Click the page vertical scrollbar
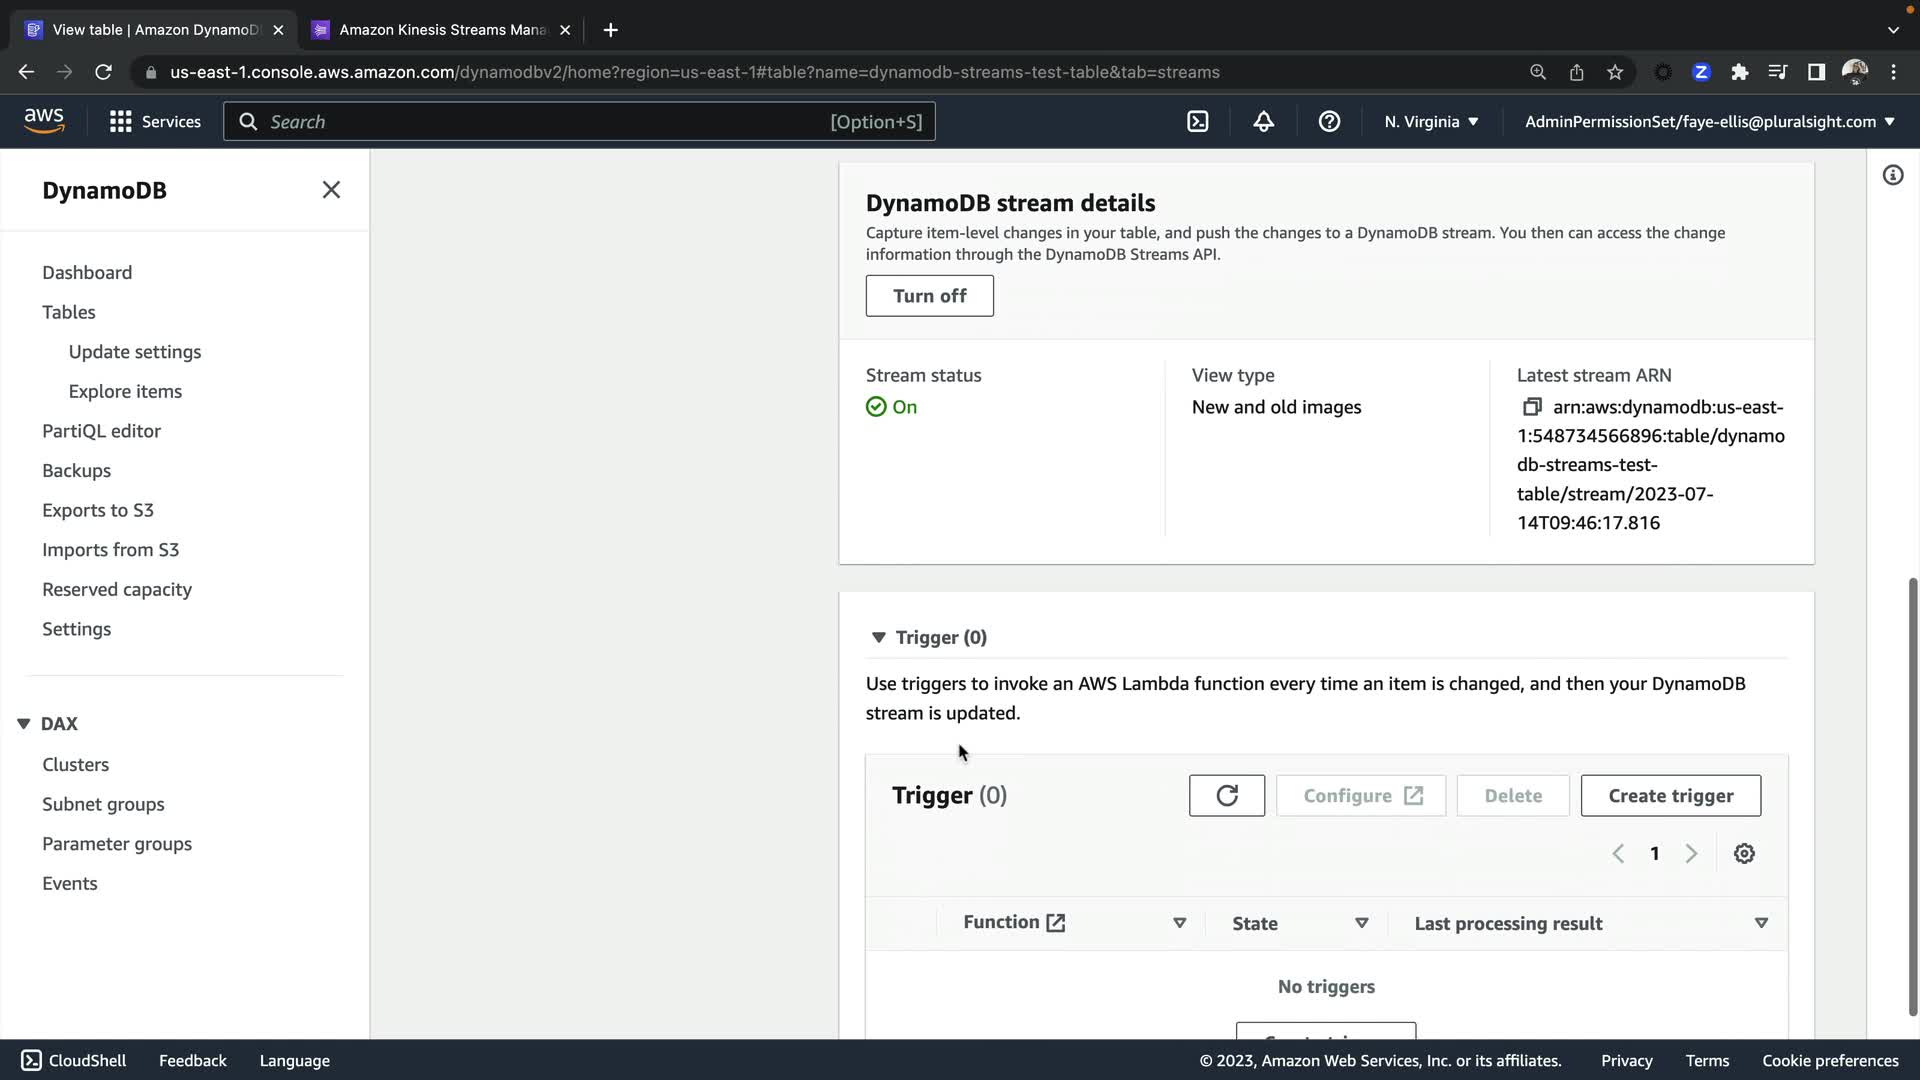This screenshot has height=1080, width=1920. [x=1912, y=795]
